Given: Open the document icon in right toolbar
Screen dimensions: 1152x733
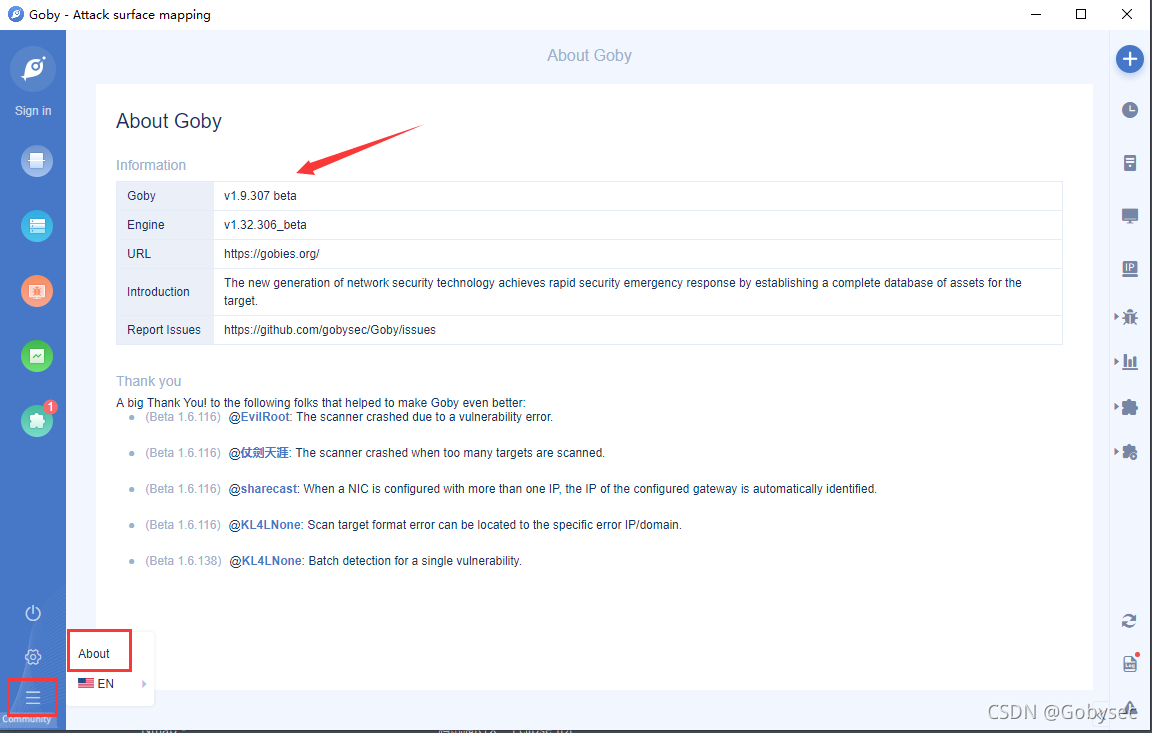Looking at the screenshot, I should click(1130, 163).
